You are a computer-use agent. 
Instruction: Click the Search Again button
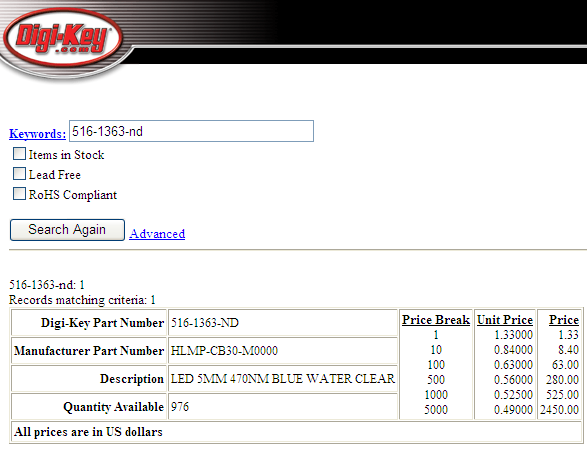point(67,230)
